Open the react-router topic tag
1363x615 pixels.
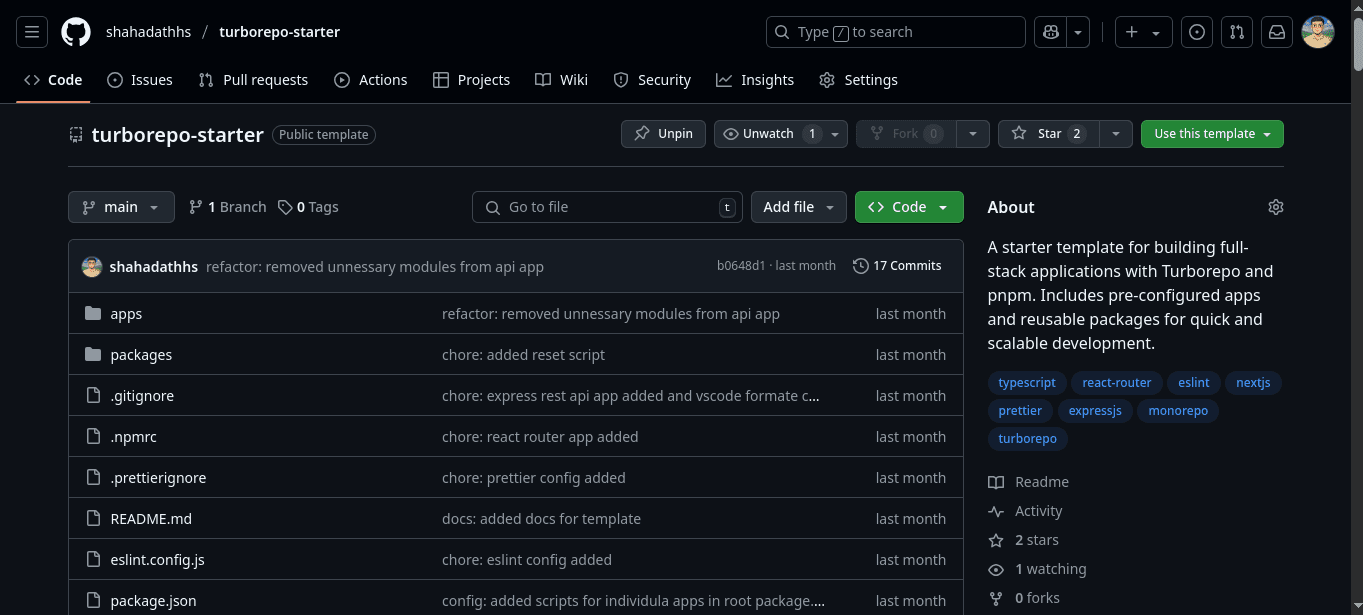pyautogui.click(x=1116, y=383)
